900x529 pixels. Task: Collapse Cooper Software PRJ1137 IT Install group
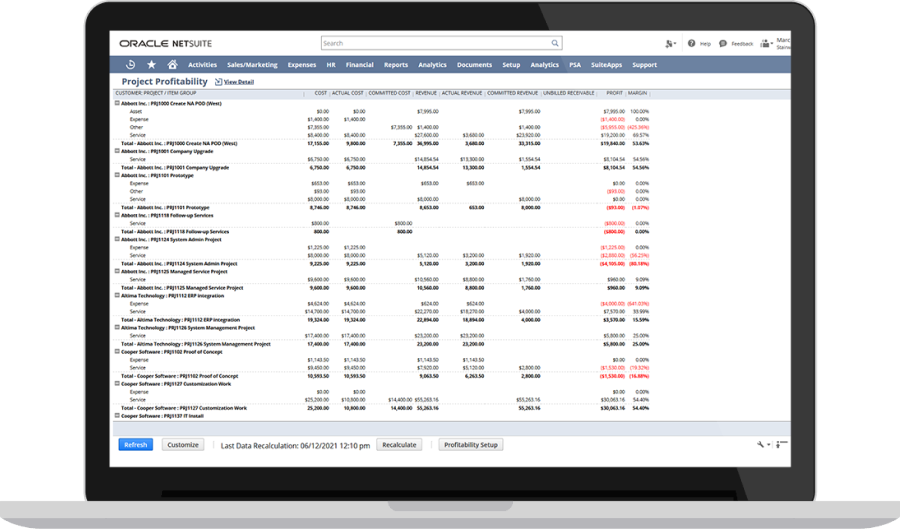click(x=117, y=415)
